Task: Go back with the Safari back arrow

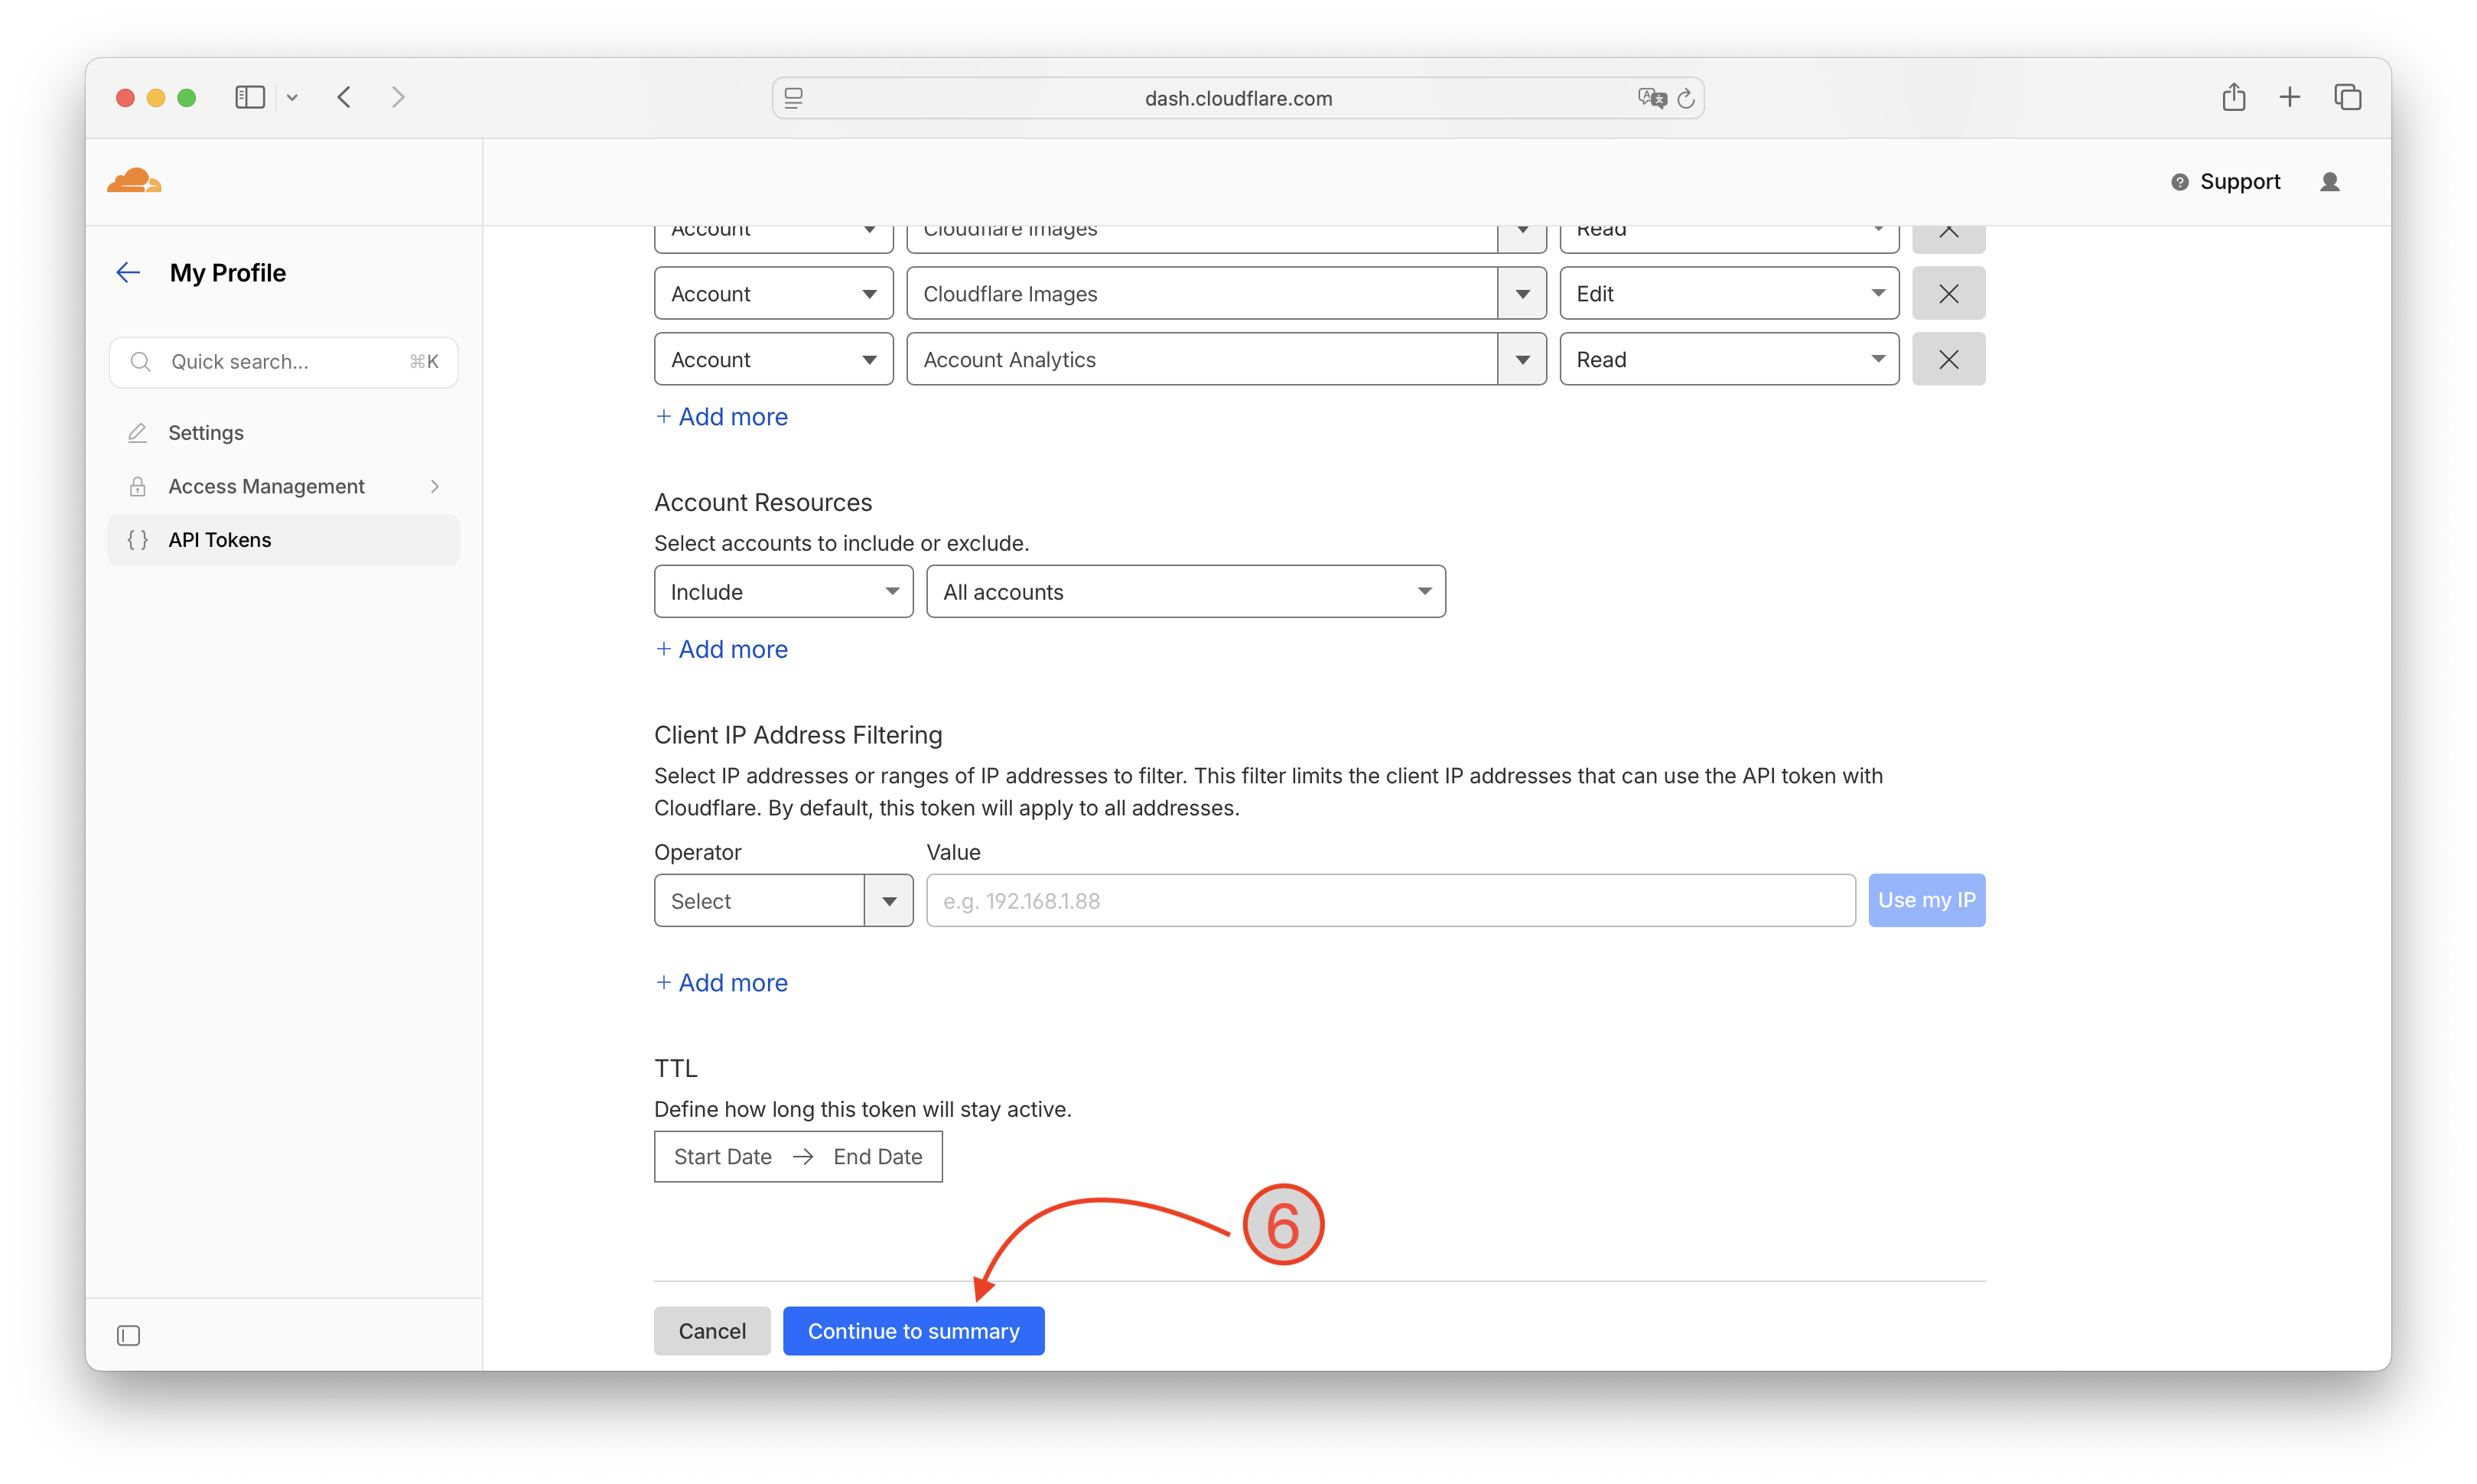Action: 345,97
